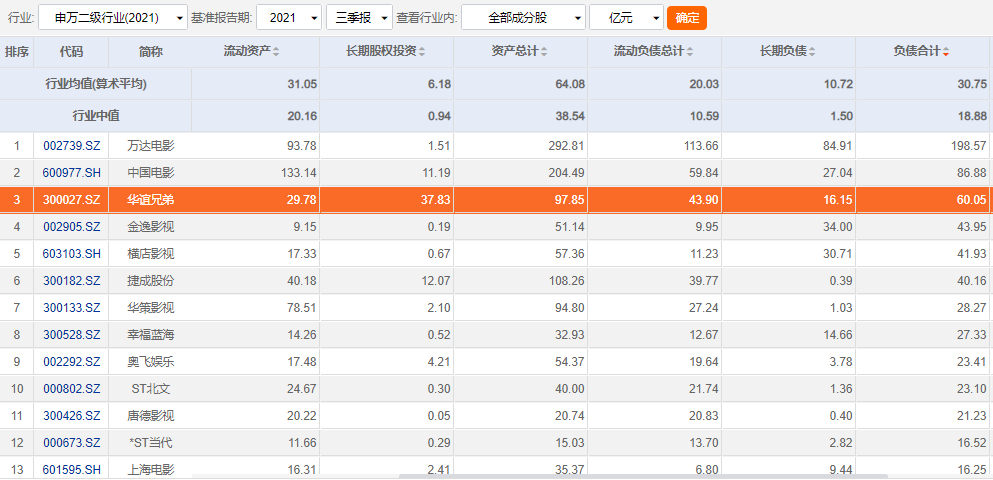Select the 中国电影 company name

click(151, 172)
